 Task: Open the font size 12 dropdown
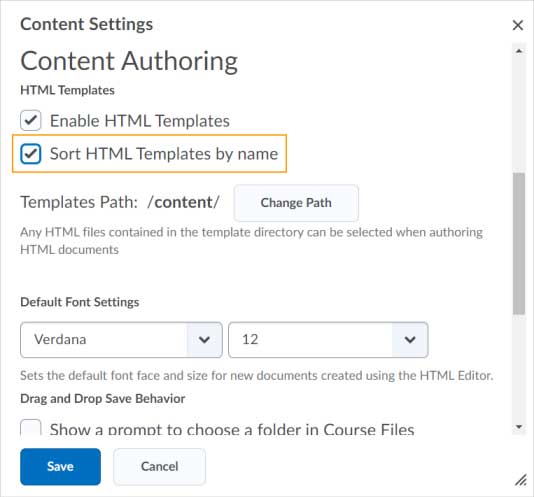tap(328, 340)
